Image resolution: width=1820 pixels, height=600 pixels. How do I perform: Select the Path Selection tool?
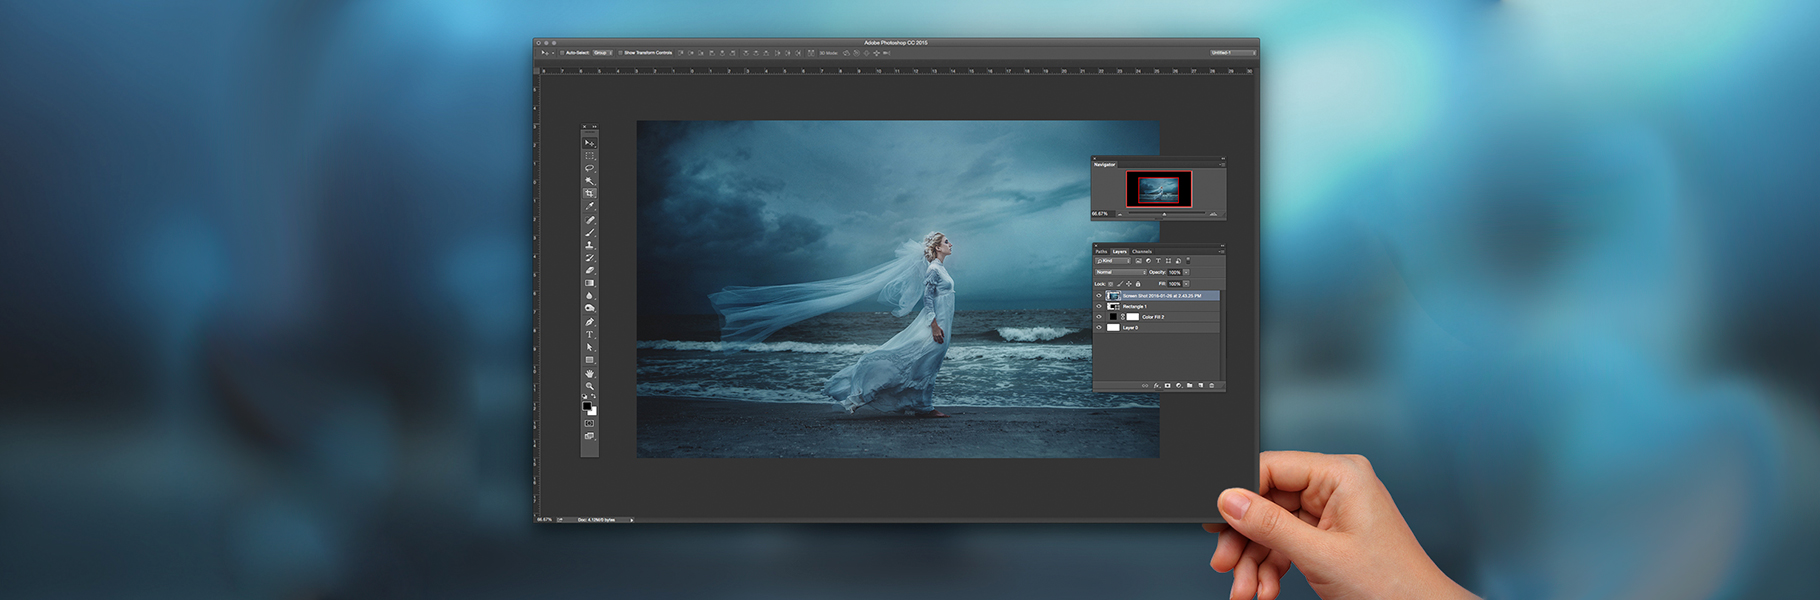[x=589, y=347]
